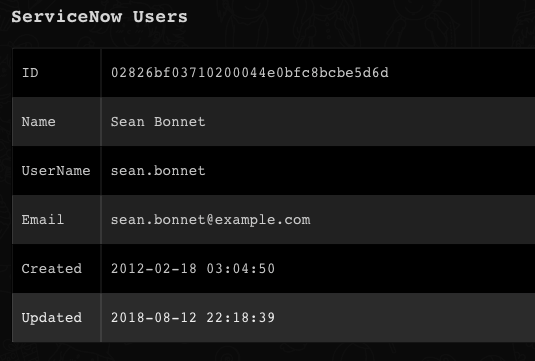Select the UserName label cell

pos(57,171)
